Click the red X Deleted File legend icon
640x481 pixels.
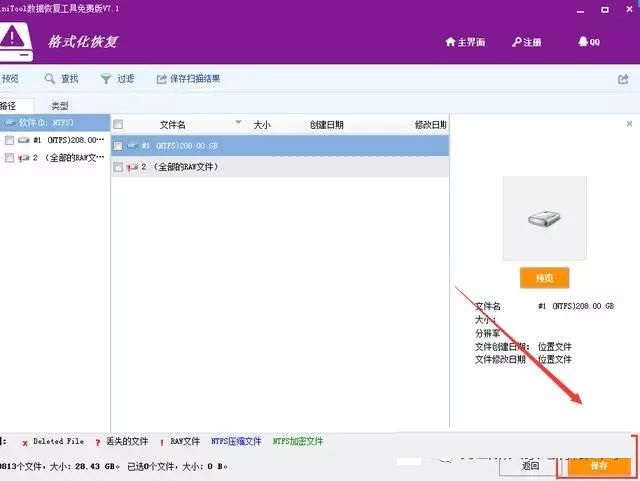pyautogui.click(x=25, y=443)
